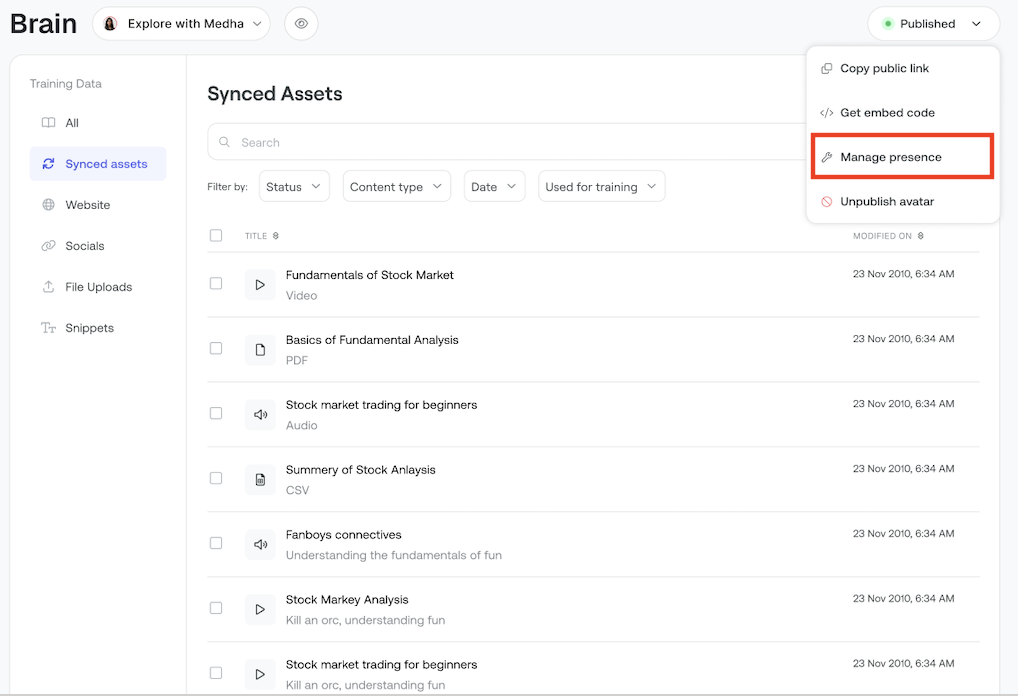Click the CSV file icon for Summery of Stock Anlaysis

click(x=260, y=480)
